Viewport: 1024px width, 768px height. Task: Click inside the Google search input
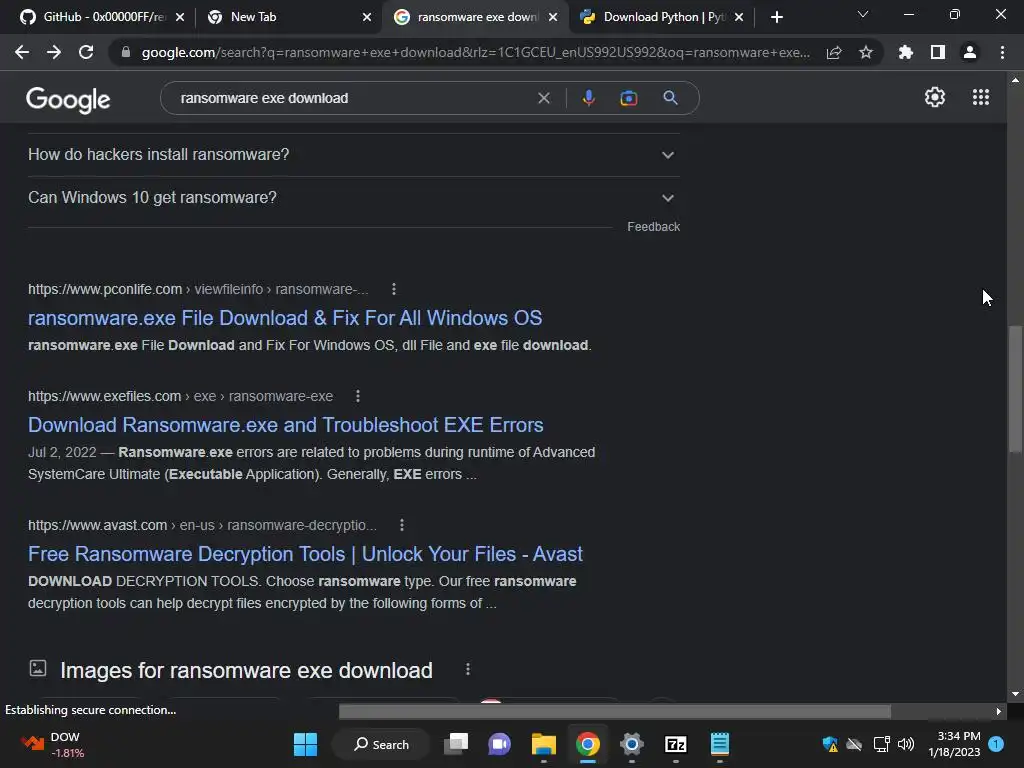click(353, 98)
